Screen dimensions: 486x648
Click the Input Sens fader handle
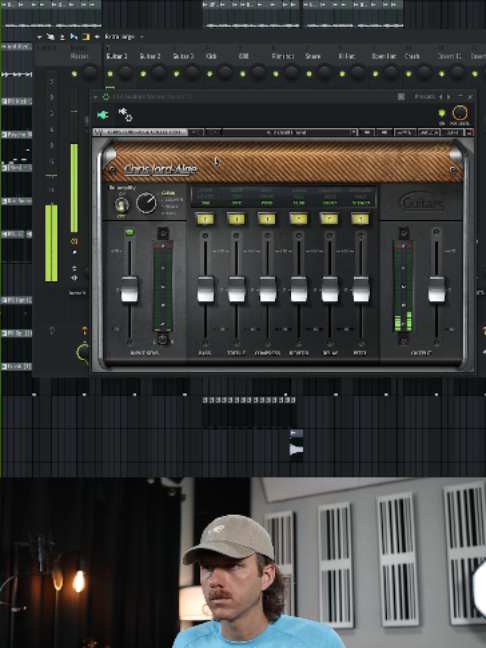point(129,289)
